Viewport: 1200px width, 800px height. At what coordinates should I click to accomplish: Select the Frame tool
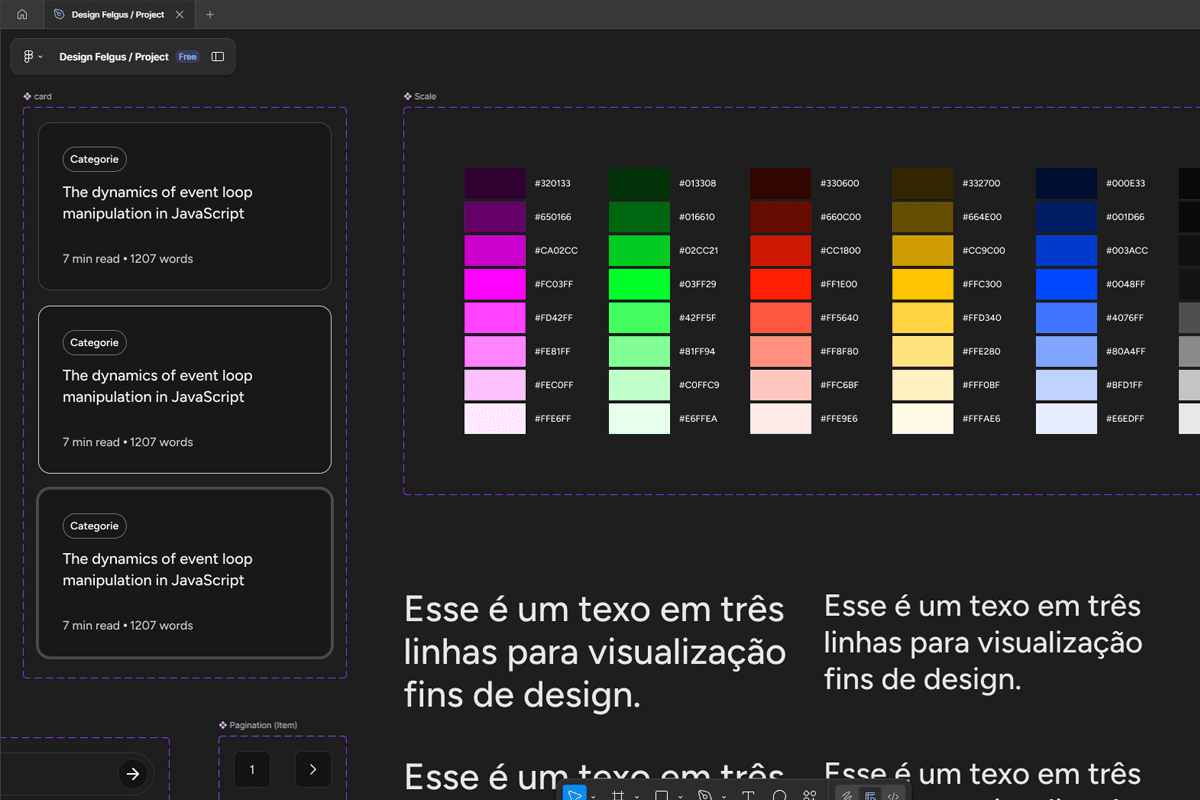coord(618,796)
